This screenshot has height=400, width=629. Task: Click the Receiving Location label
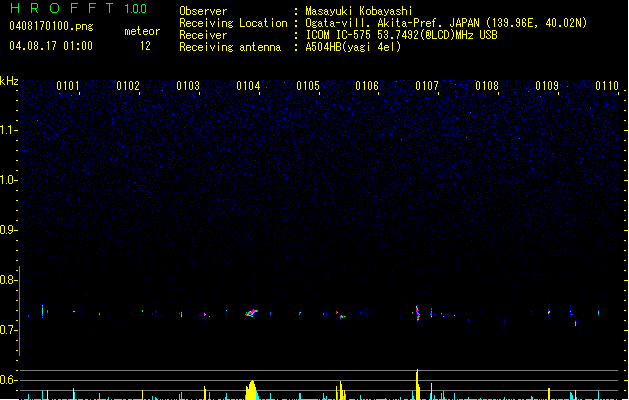233,23
